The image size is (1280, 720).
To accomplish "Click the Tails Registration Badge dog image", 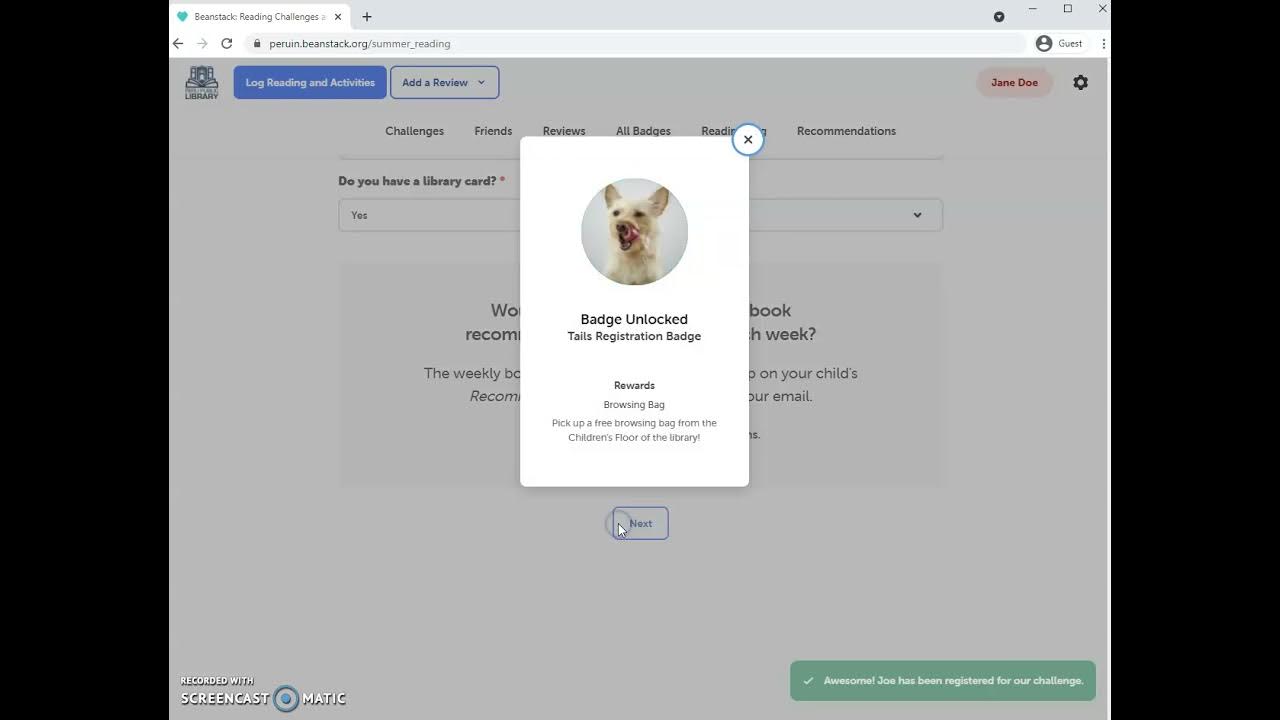I will (x=634, y=232).
